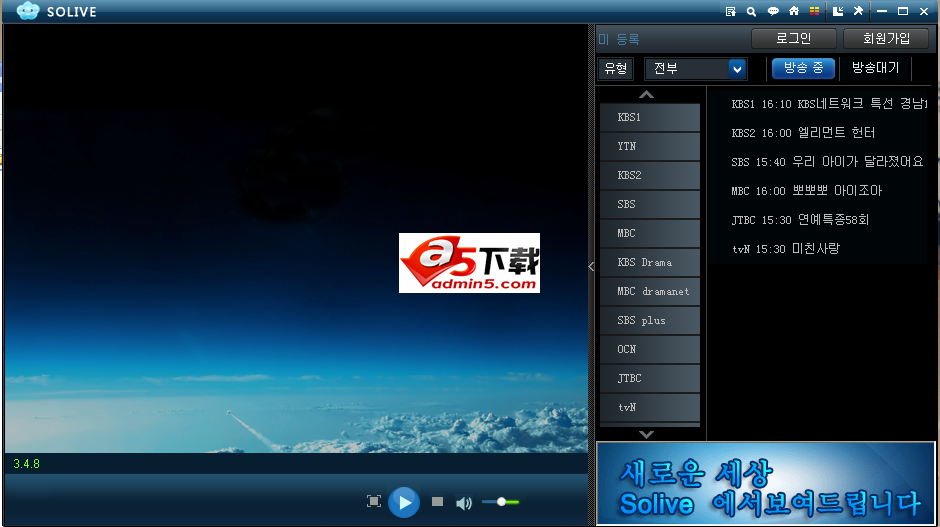Viewport: 940px width, 527px height.
Task: Open MBC 16:00 뽀뽀뽀 아이조아 listing
Action: pyautogui.click(x=806, y=191)
